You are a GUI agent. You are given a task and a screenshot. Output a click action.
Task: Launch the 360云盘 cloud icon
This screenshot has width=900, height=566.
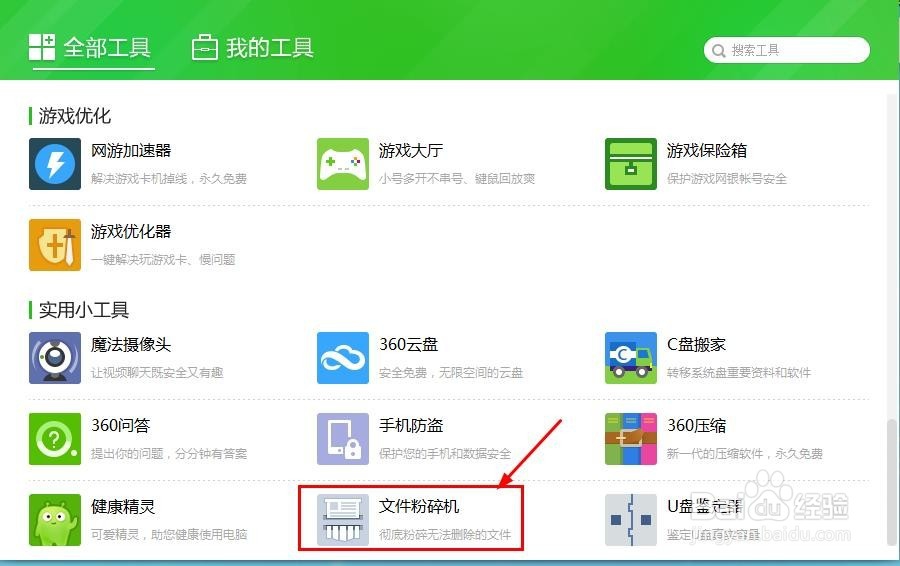343,358
